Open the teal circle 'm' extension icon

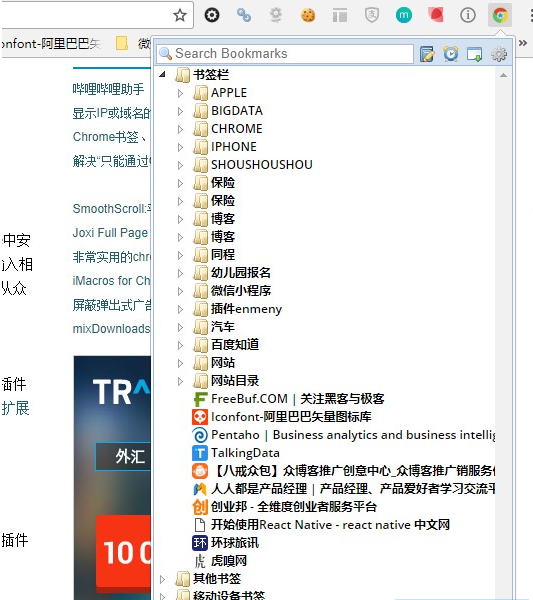point(404,15)
